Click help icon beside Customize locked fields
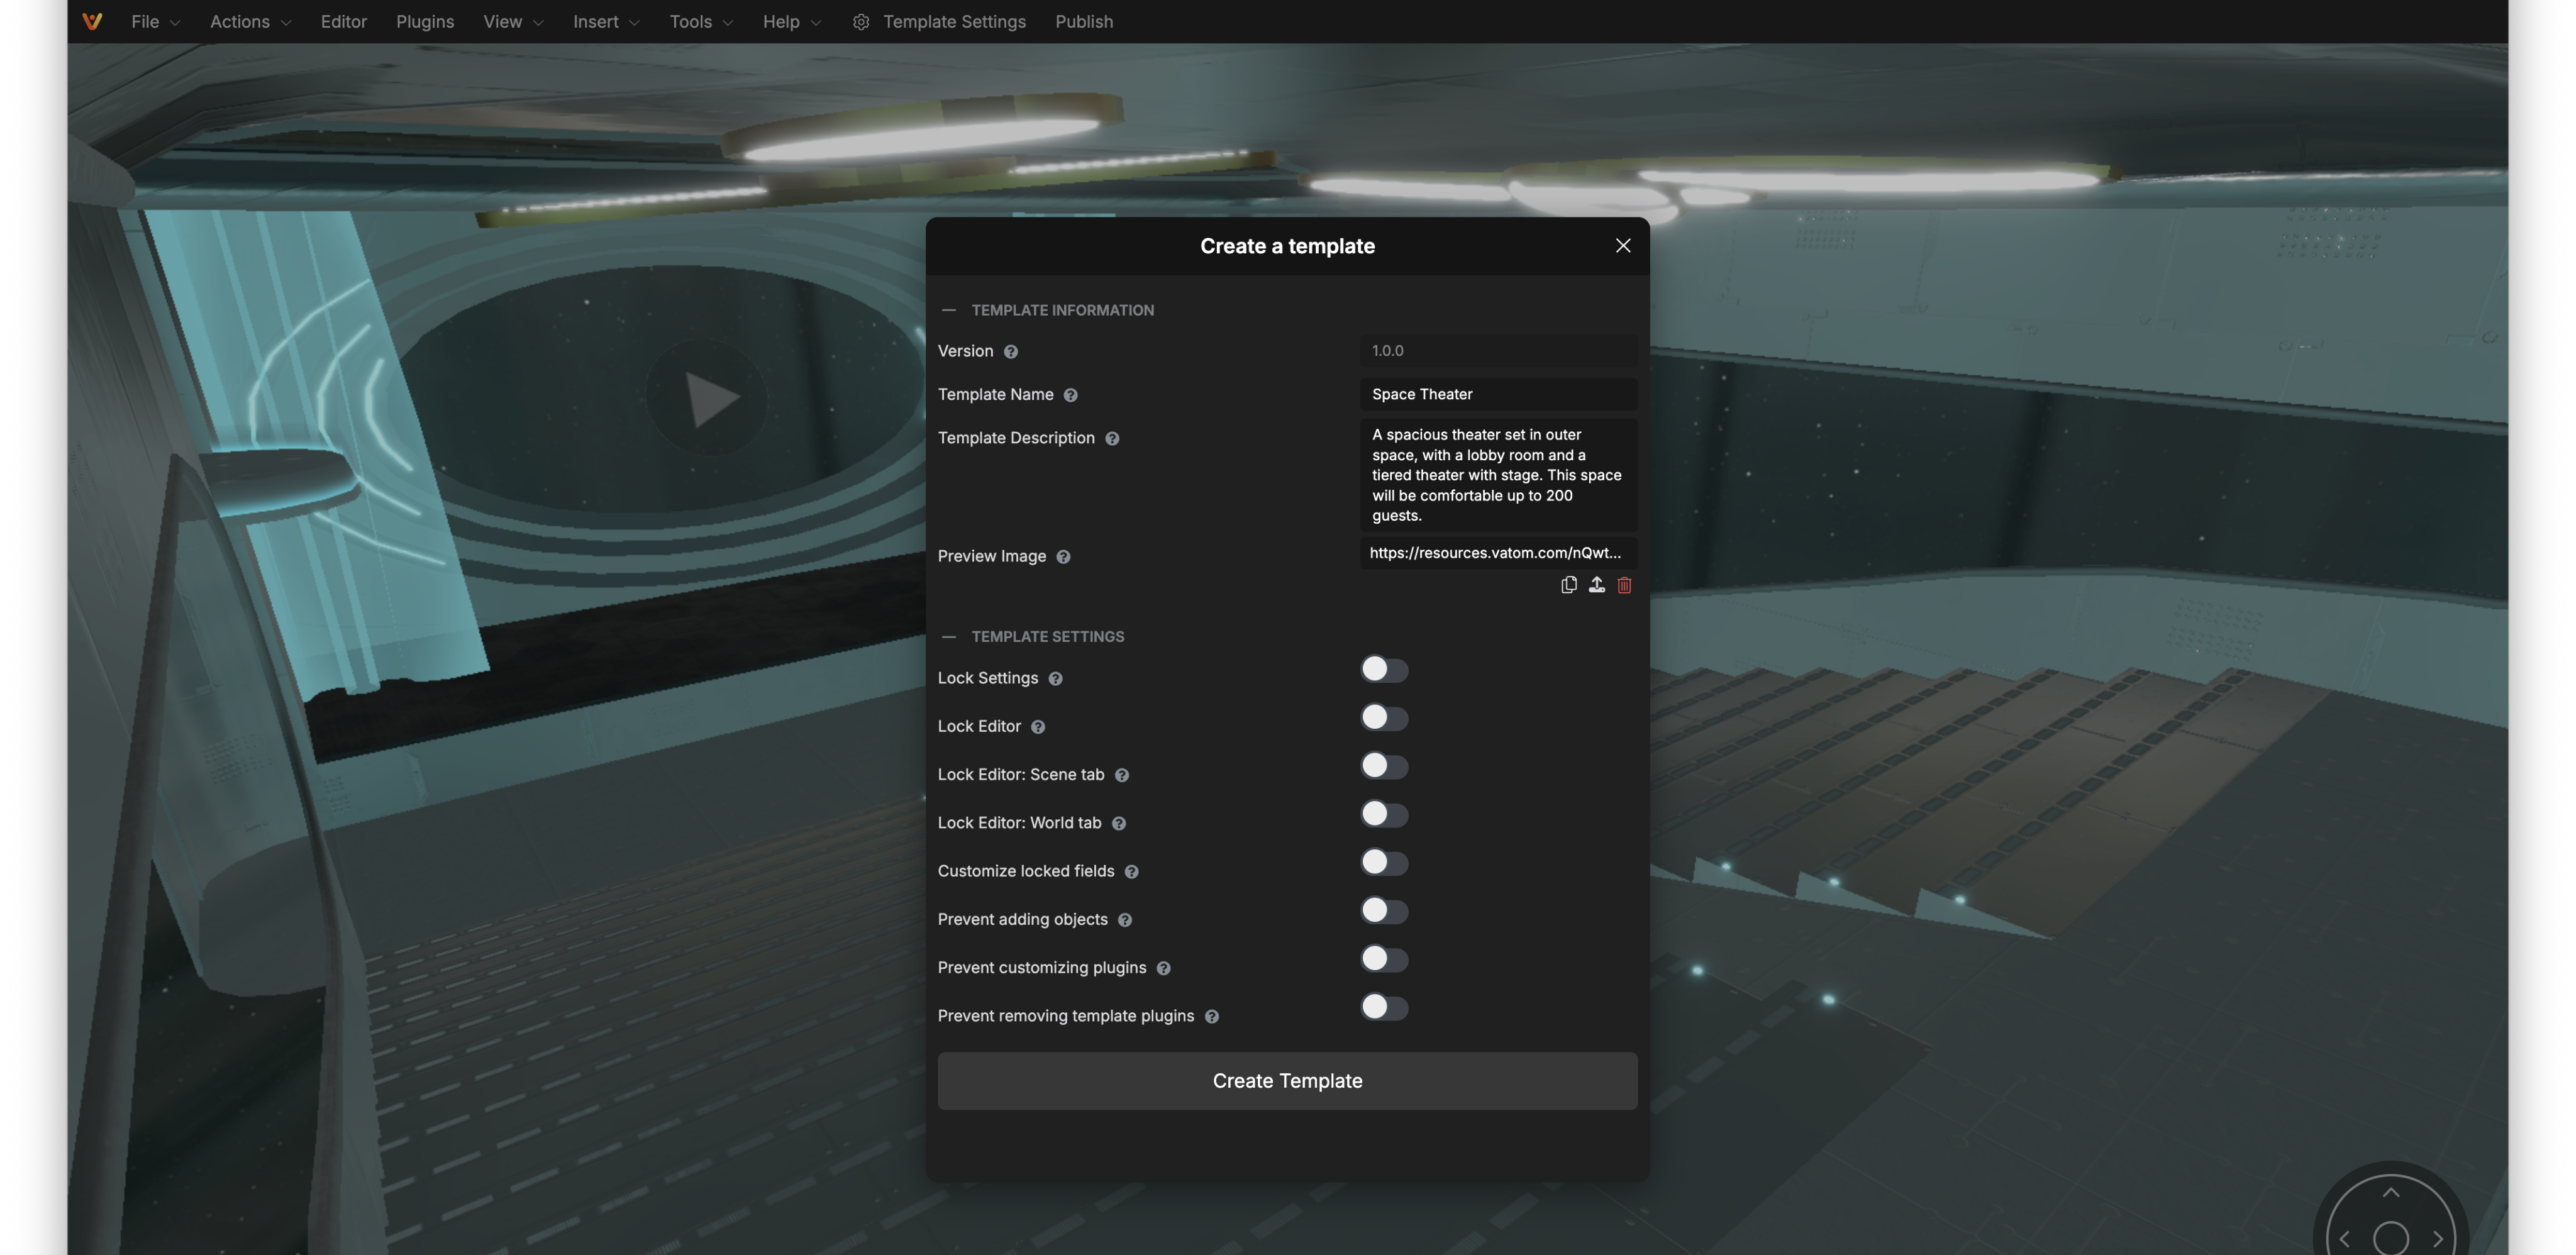Viewport: 2576px width, 1255px height. point(1132,872)
